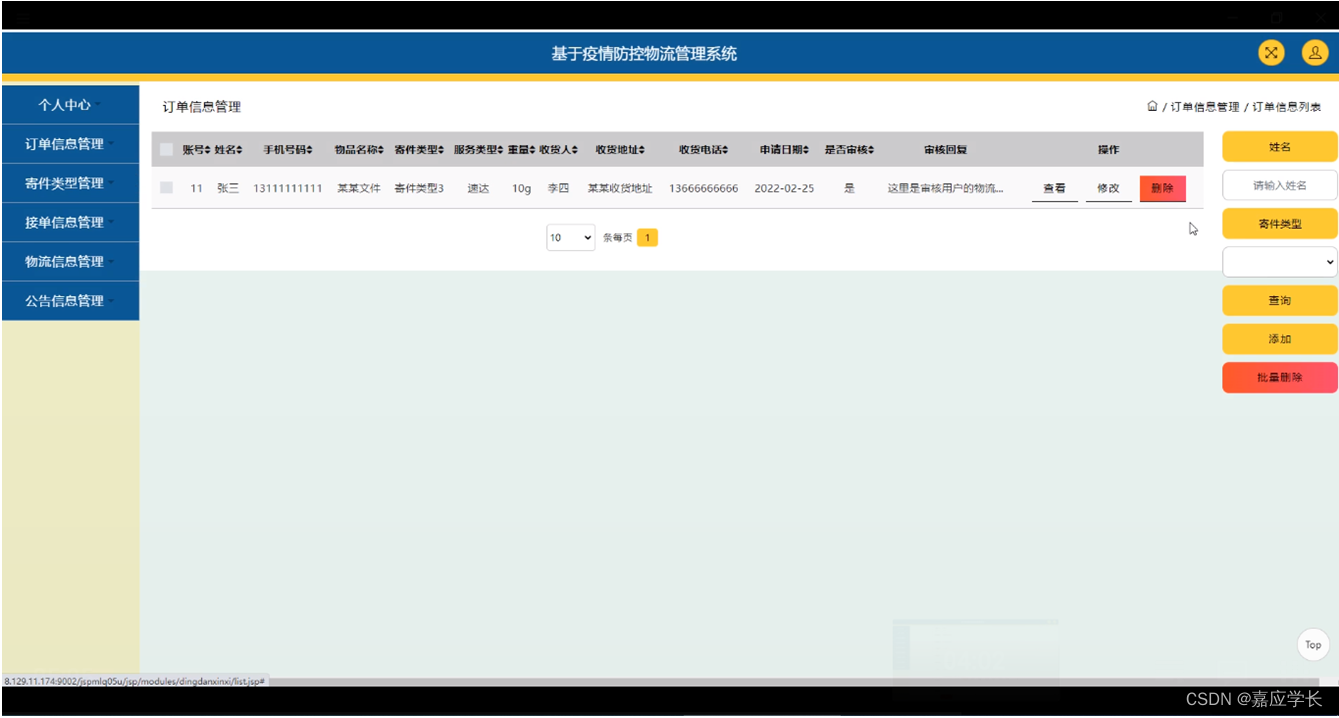Click the 查询 query button
1339x718 pixels.
click(1280, 300)
